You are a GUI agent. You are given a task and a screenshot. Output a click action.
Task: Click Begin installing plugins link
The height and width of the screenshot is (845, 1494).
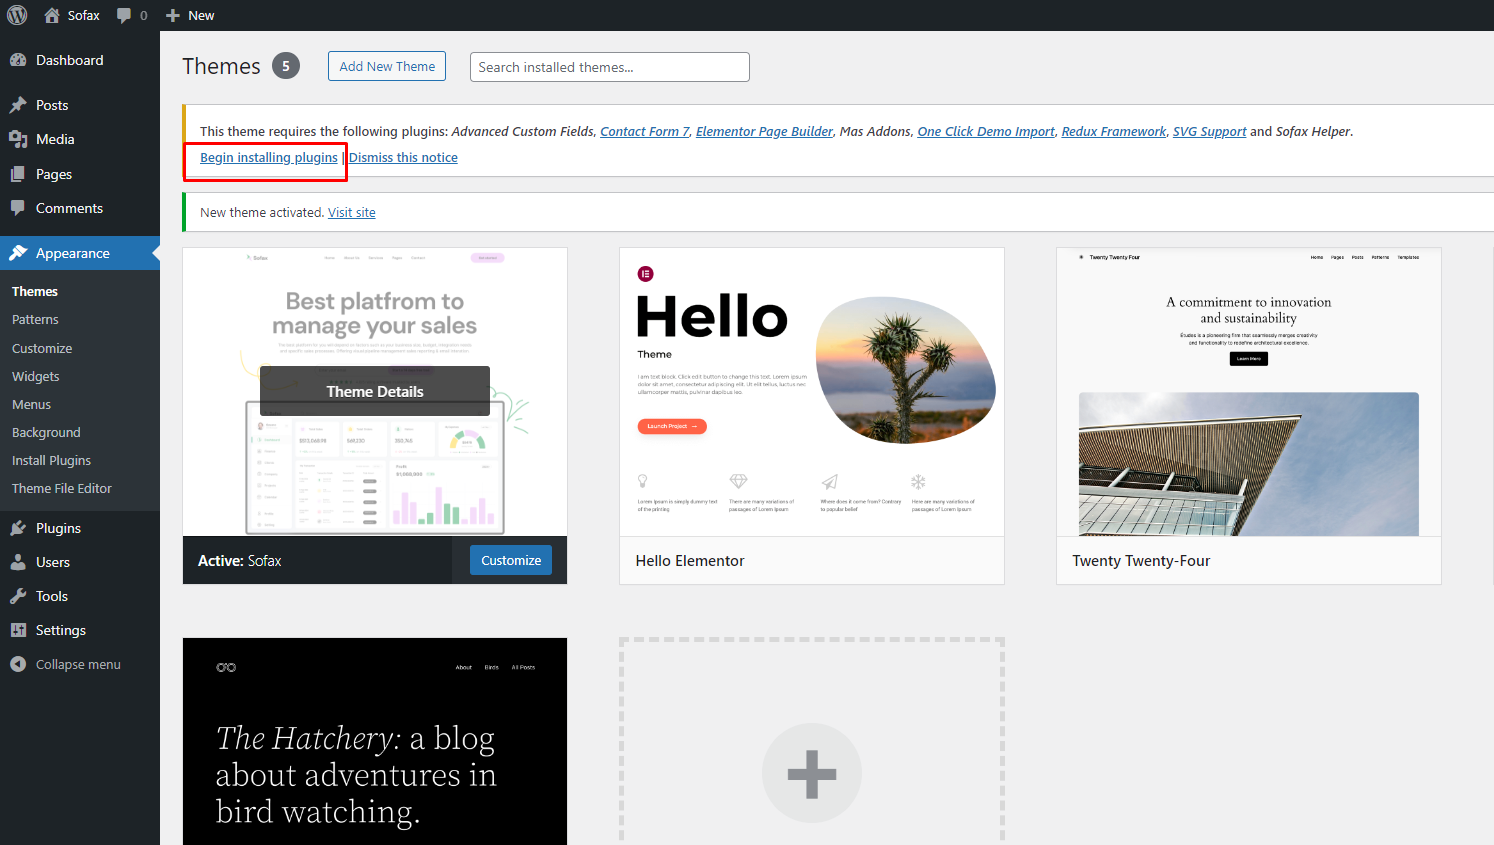[x=269, y=157]
